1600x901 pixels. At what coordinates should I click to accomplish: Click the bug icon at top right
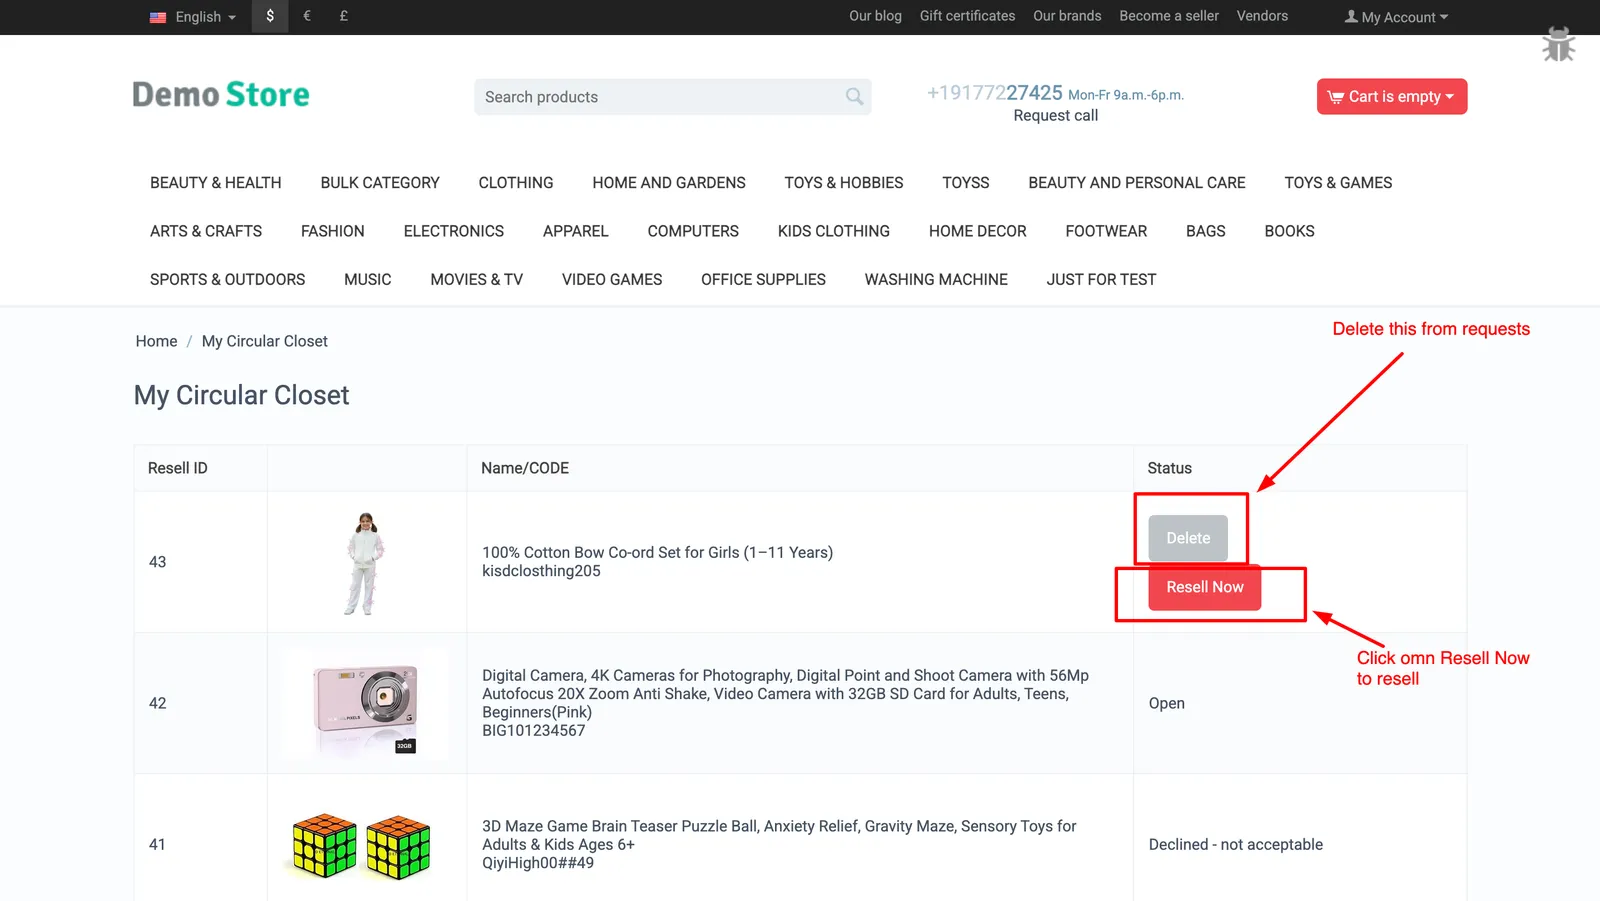click(x=1558, y=44)
